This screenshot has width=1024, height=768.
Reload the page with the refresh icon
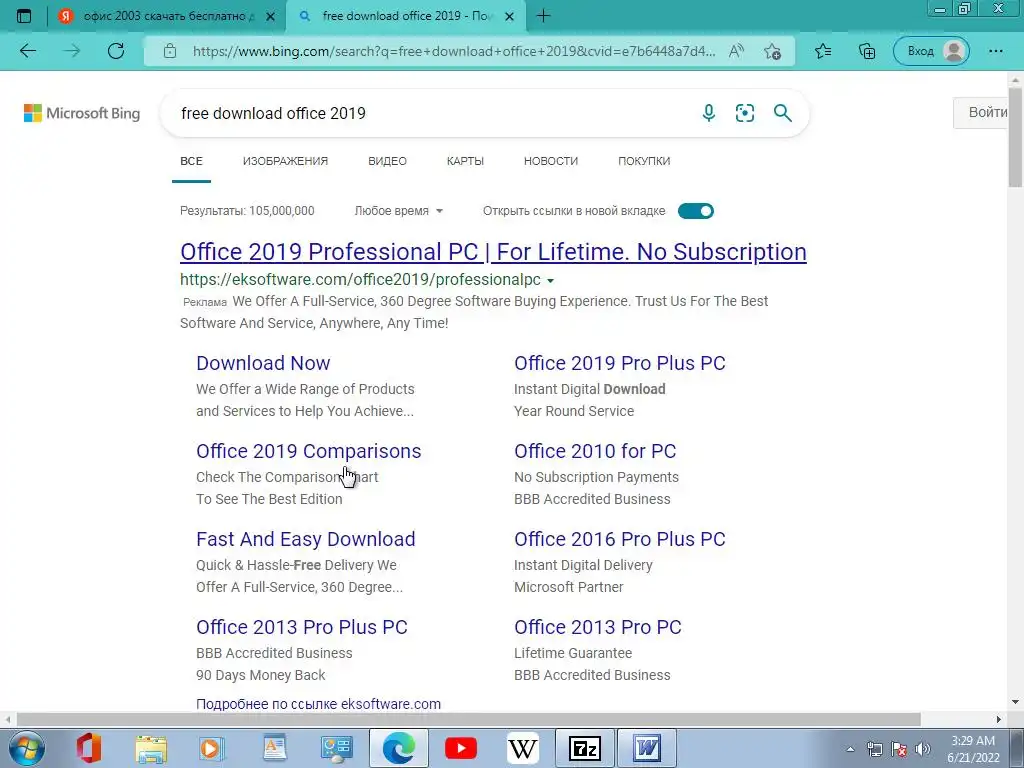click(x=116, y=51)
